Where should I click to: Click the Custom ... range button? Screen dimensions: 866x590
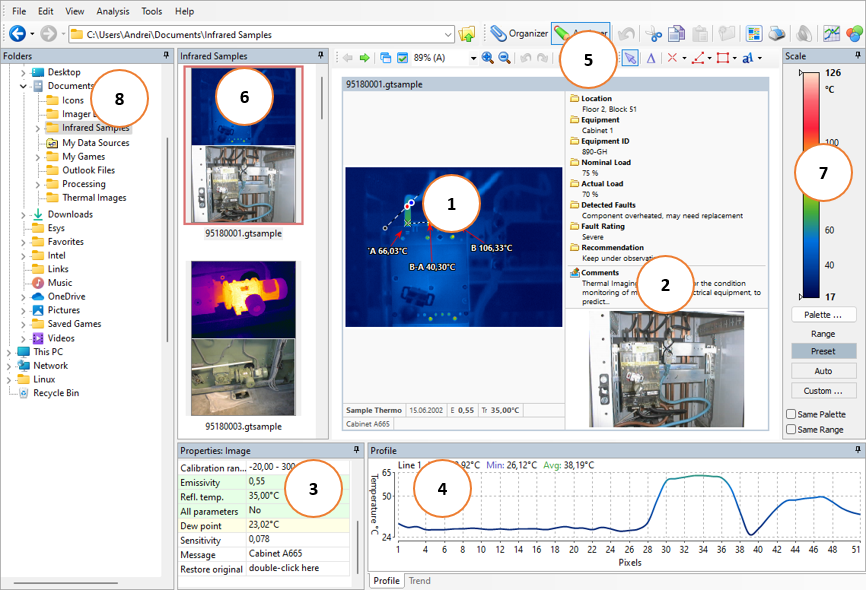pyautogui.click(x=823, y=391)
